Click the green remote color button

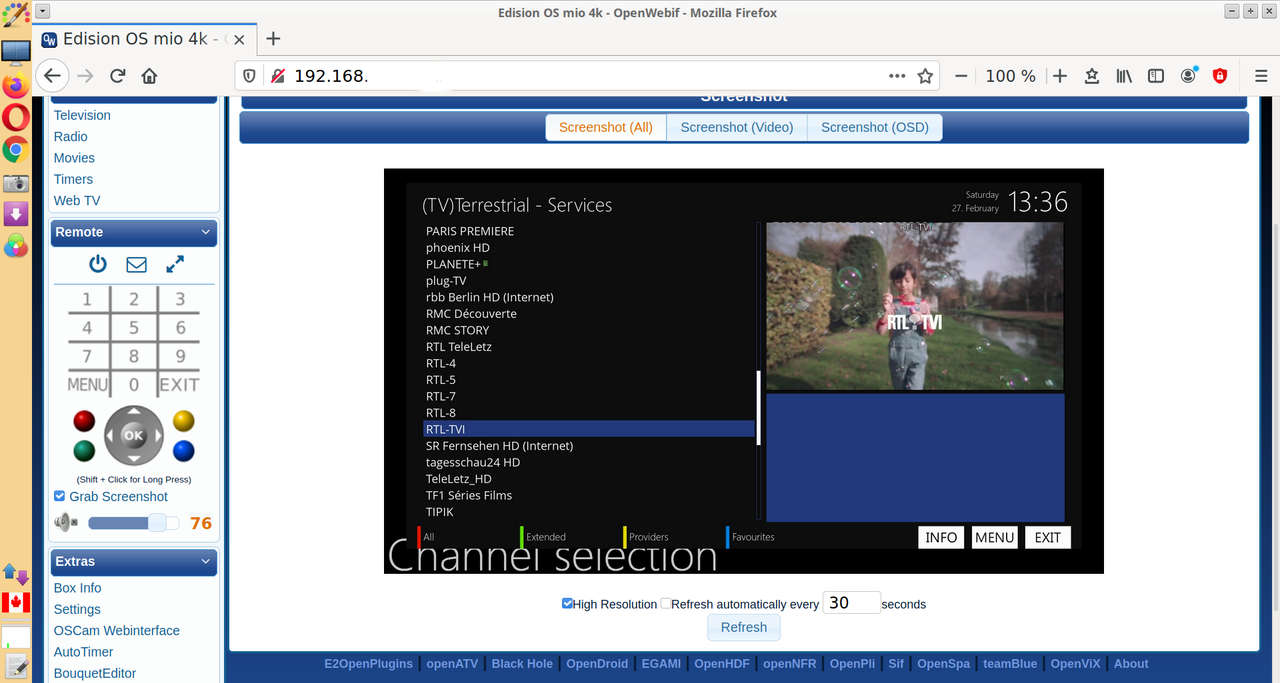coord(84,451)
